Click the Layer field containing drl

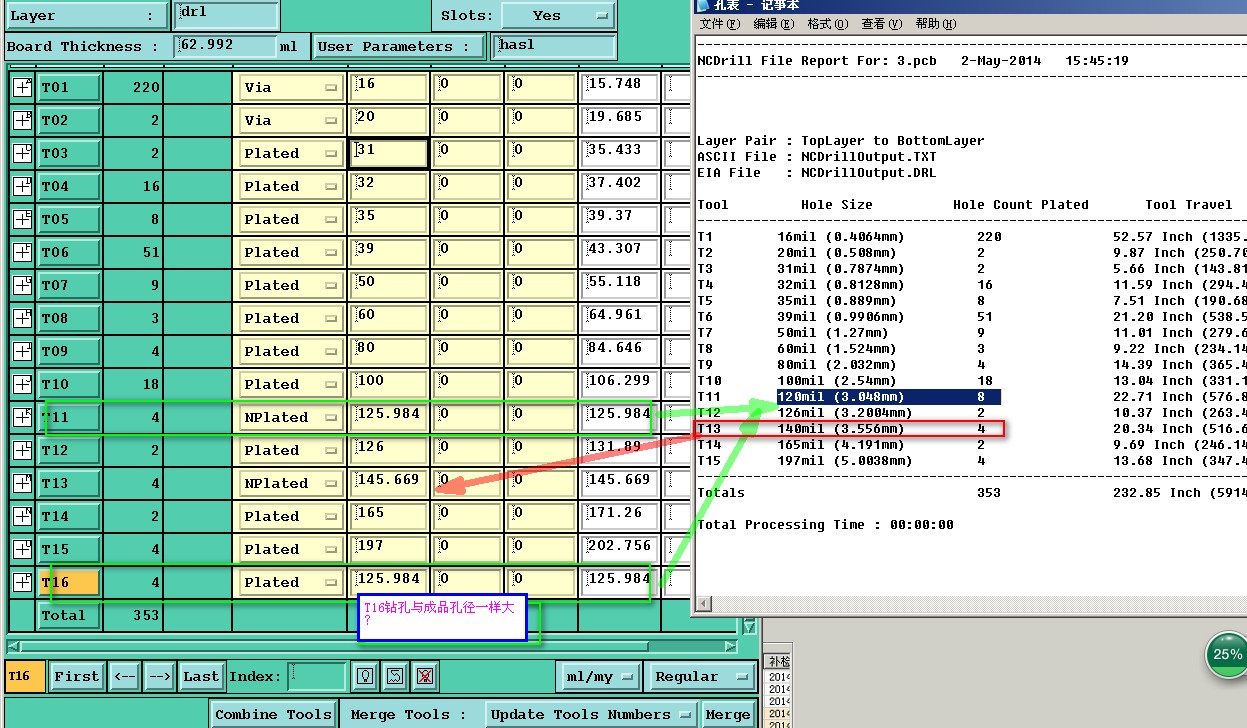(226, 16)
